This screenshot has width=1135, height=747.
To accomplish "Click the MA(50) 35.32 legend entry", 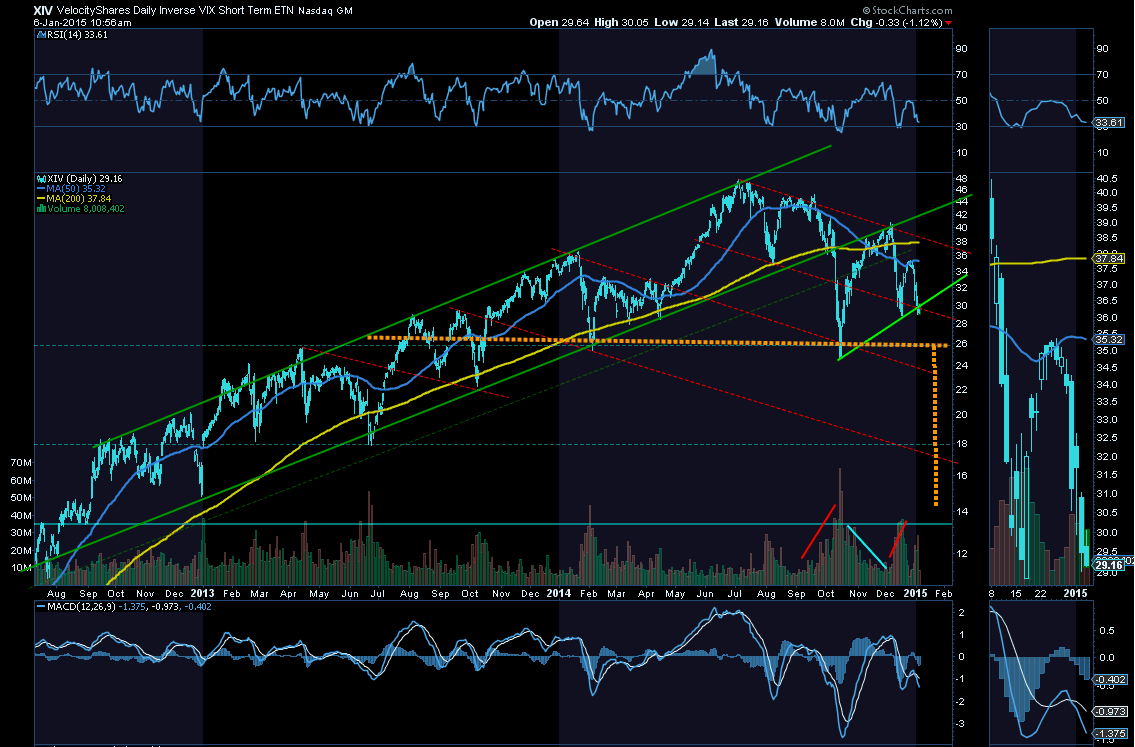I will pyautogui.click(x=72, y=188).
